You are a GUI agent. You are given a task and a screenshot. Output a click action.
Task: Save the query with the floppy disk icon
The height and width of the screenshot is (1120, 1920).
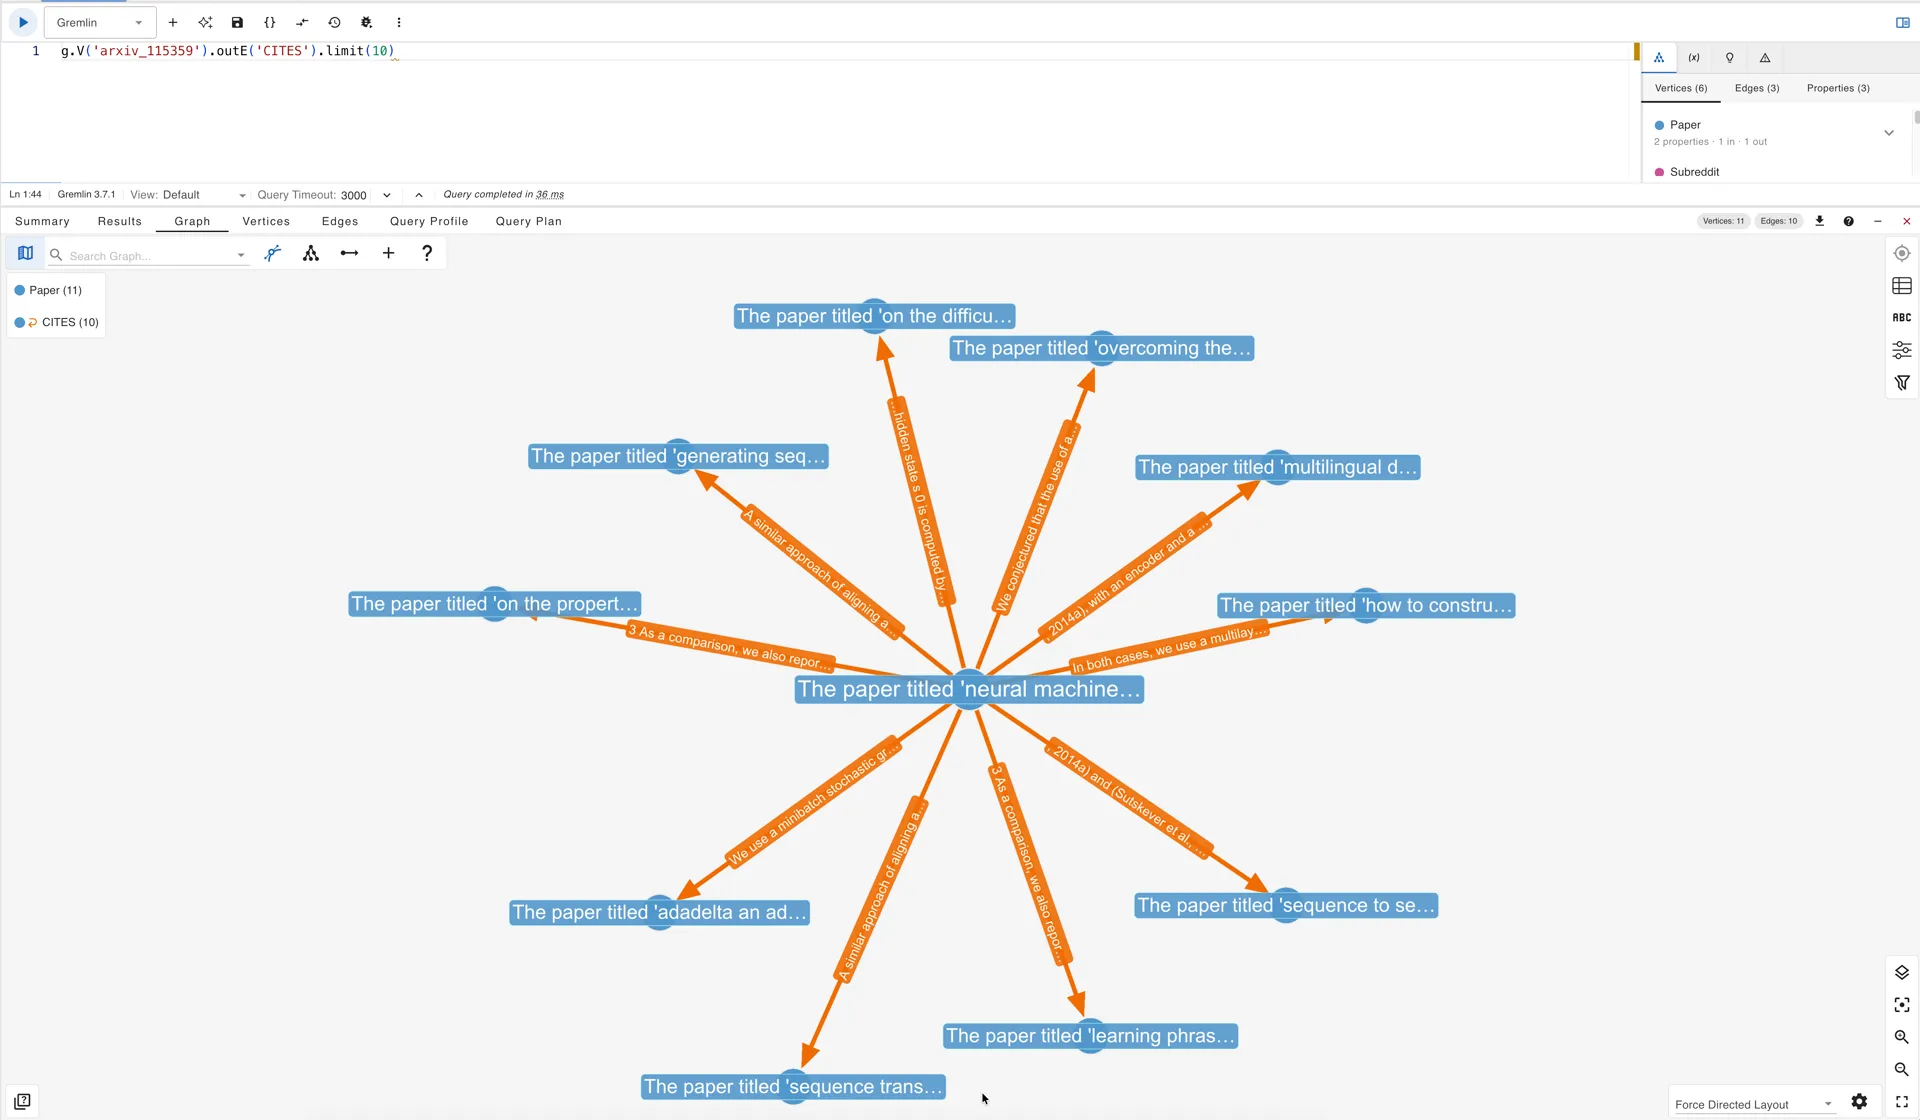tap(237, 22)
